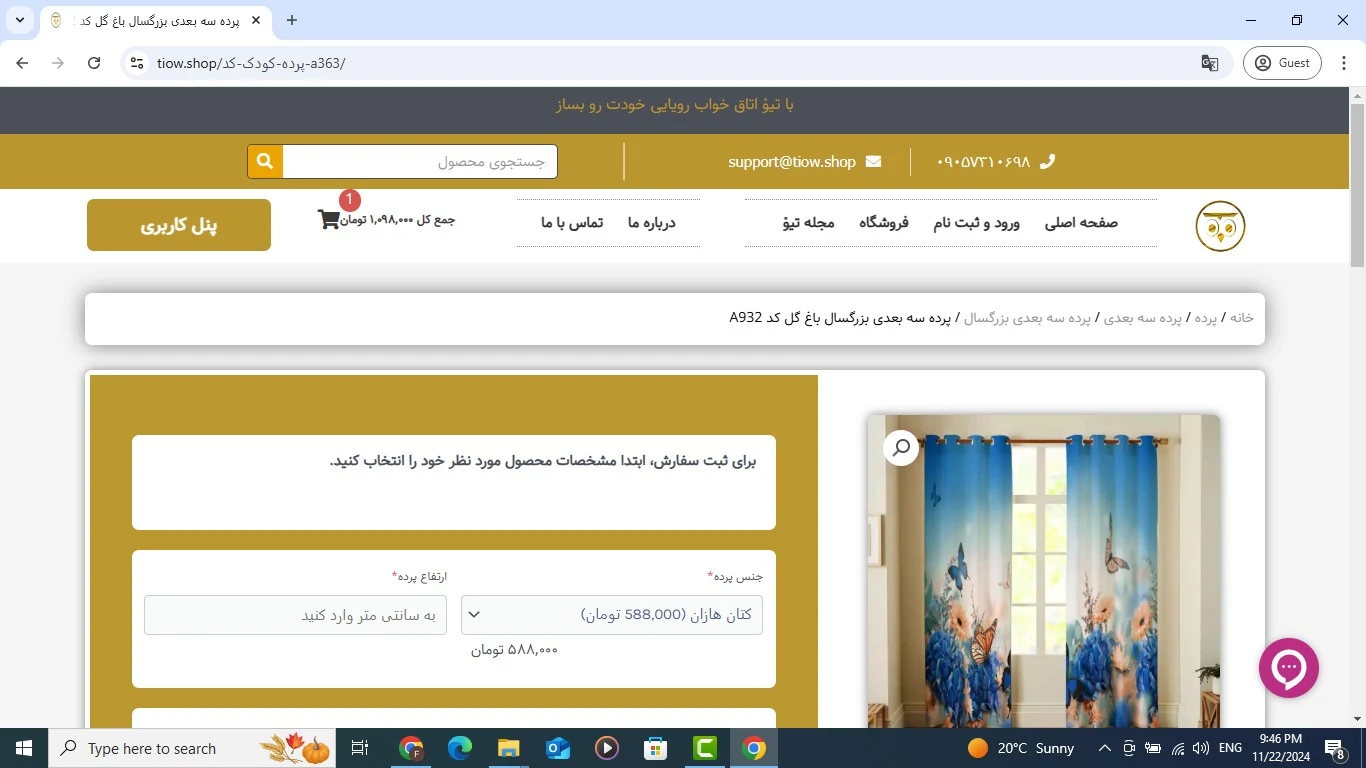
Task: Open the Chrome three-dot menu
Action: point(1345,63)
